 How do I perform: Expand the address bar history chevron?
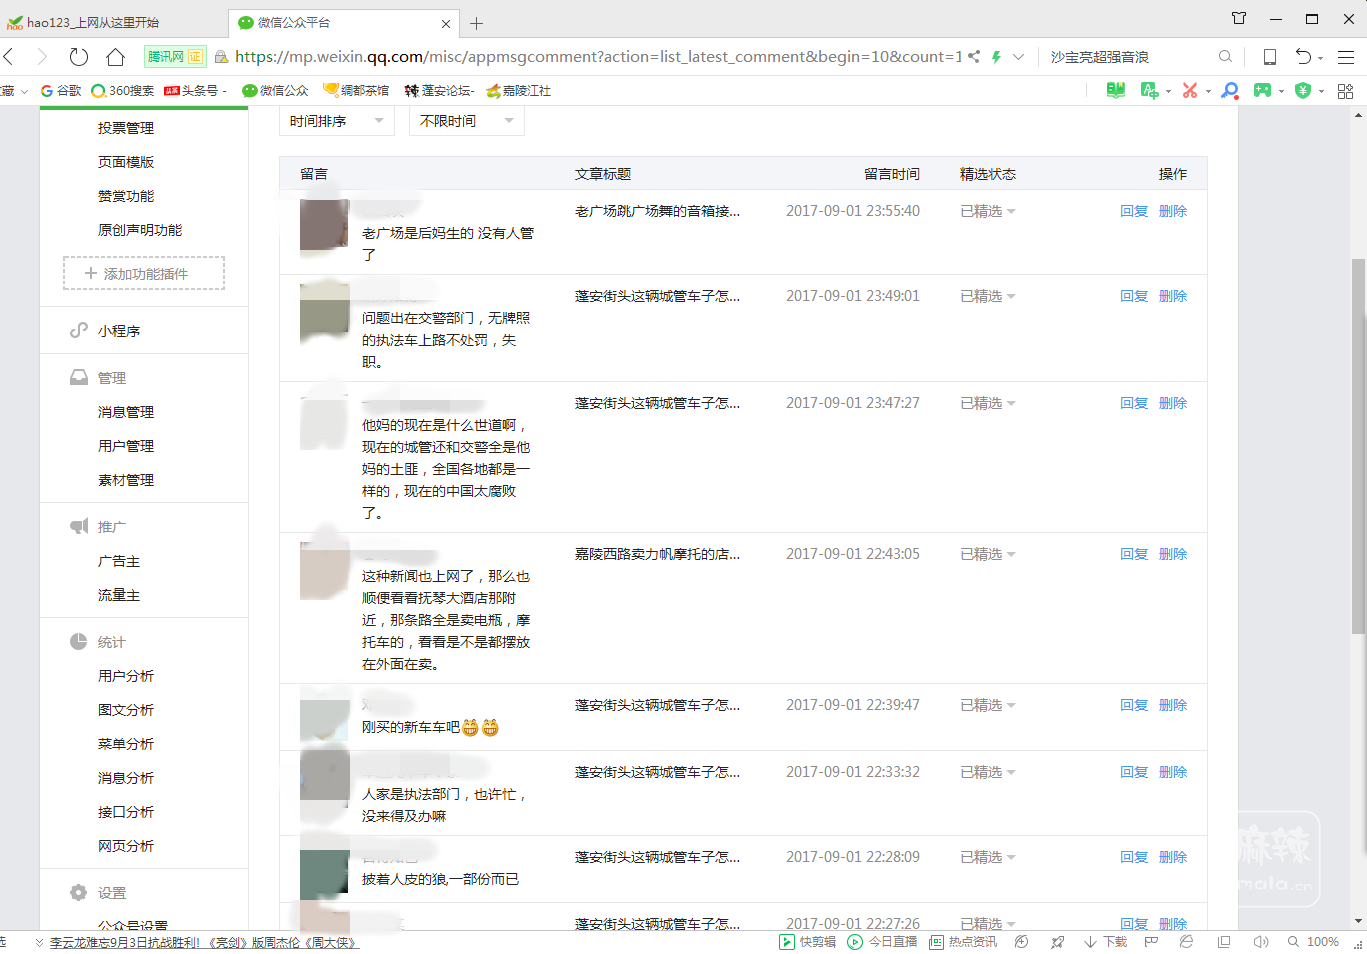click(1018, 57)
